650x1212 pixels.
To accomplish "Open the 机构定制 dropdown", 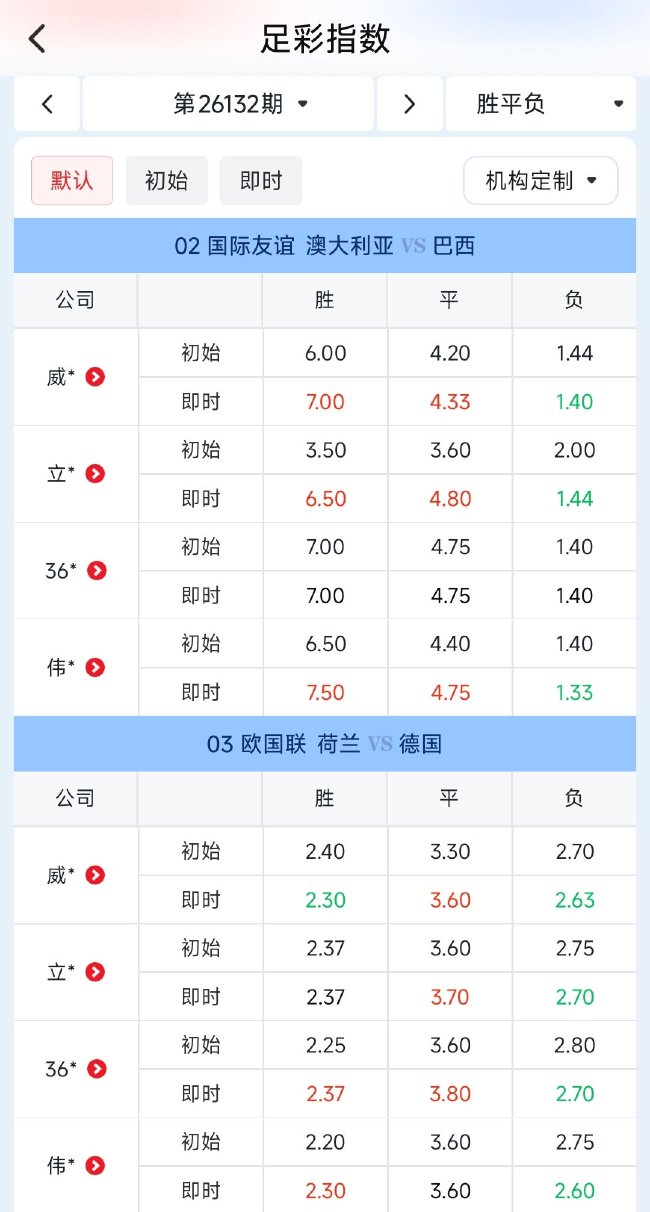I will 541,181.
